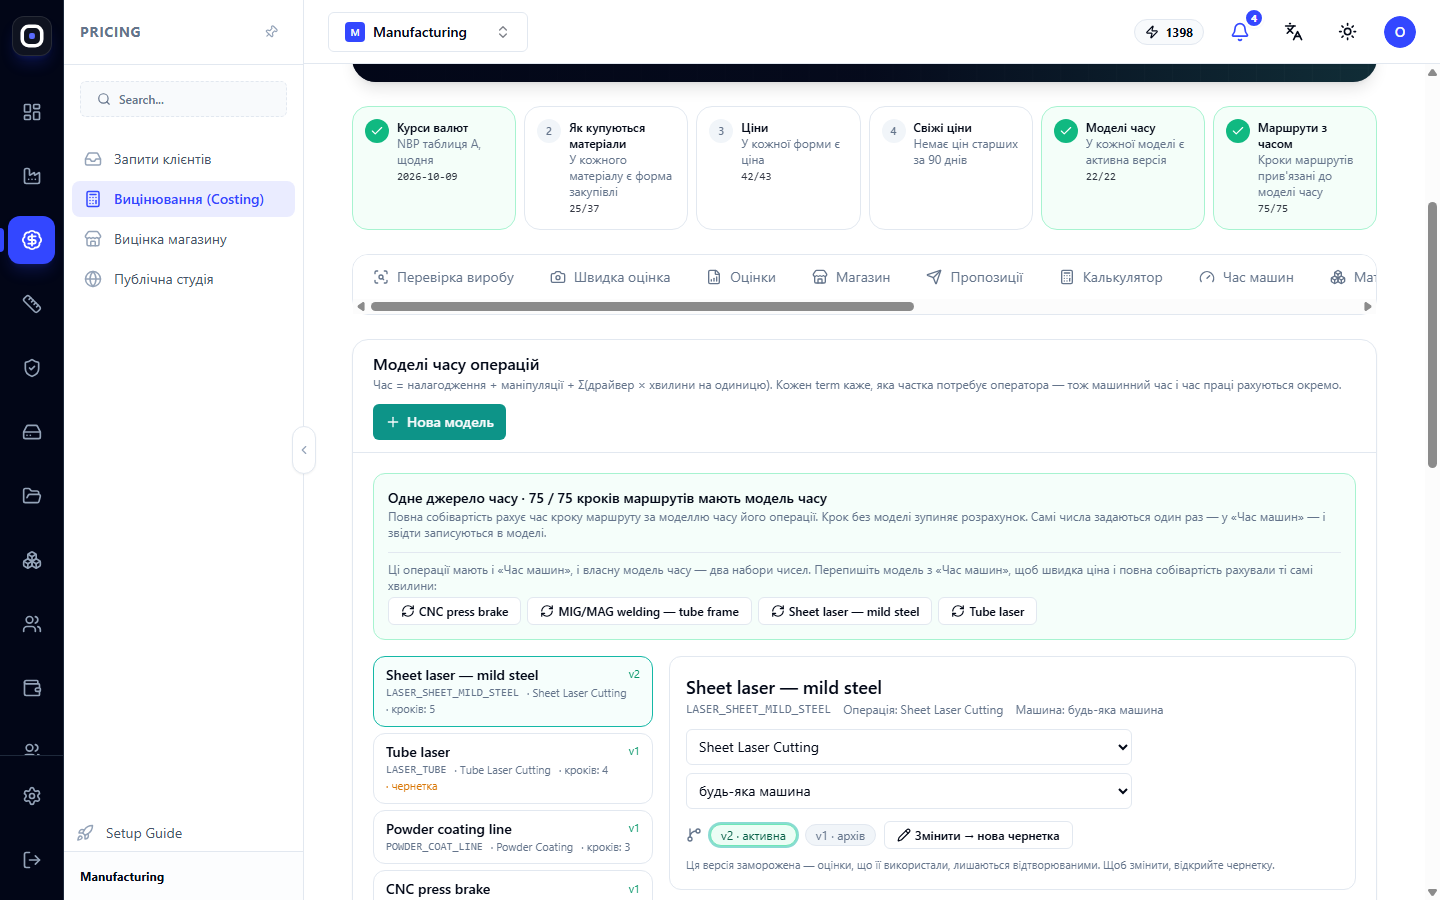
Task: Open the Manufacturing workspace switcher
Action: click(x=428, y=32)
